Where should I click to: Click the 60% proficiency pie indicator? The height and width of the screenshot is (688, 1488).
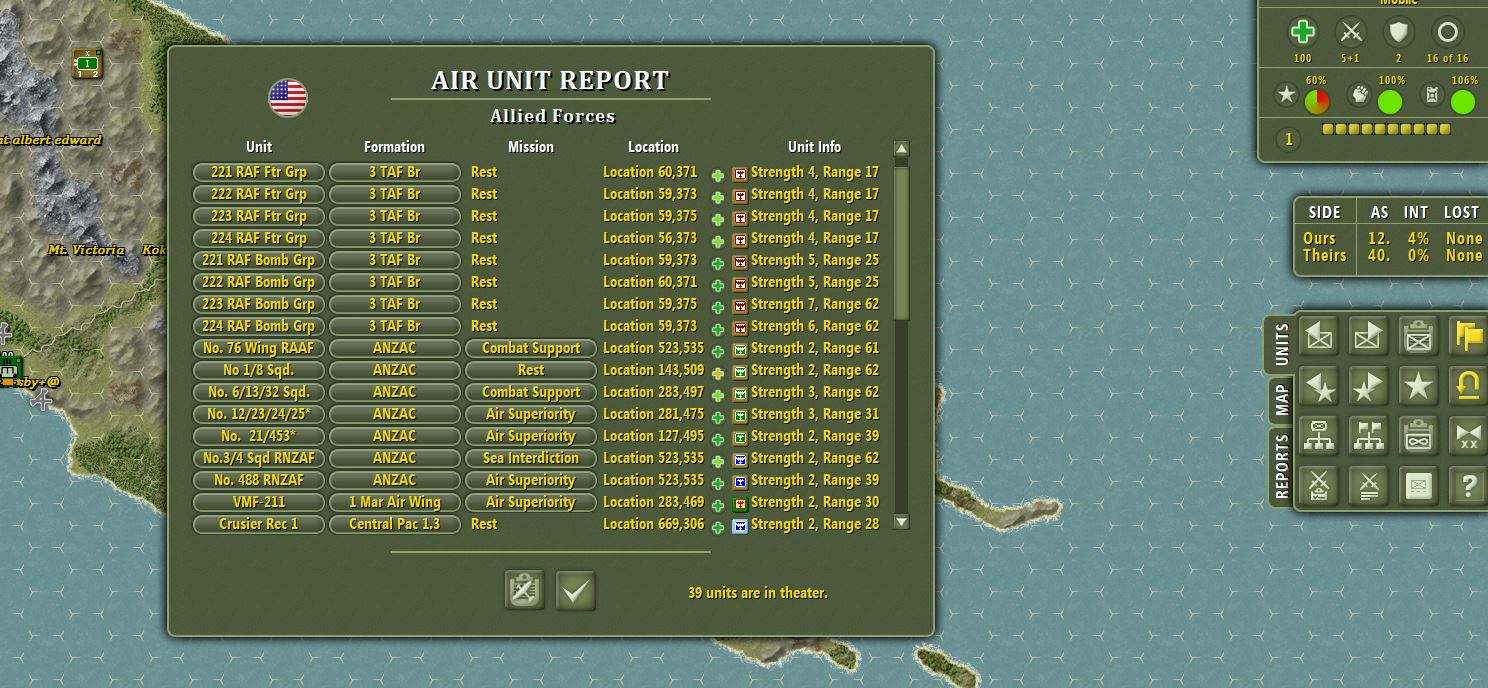(1317, 101)
